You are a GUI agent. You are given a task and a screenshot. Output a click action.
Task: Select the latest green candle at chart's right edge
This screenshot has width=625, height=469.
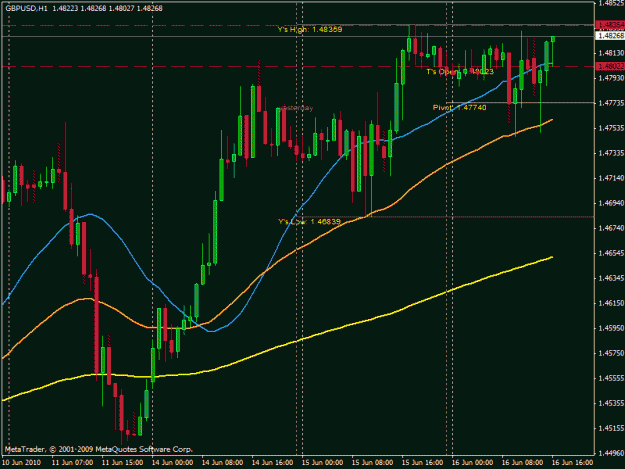coord(553,39)
